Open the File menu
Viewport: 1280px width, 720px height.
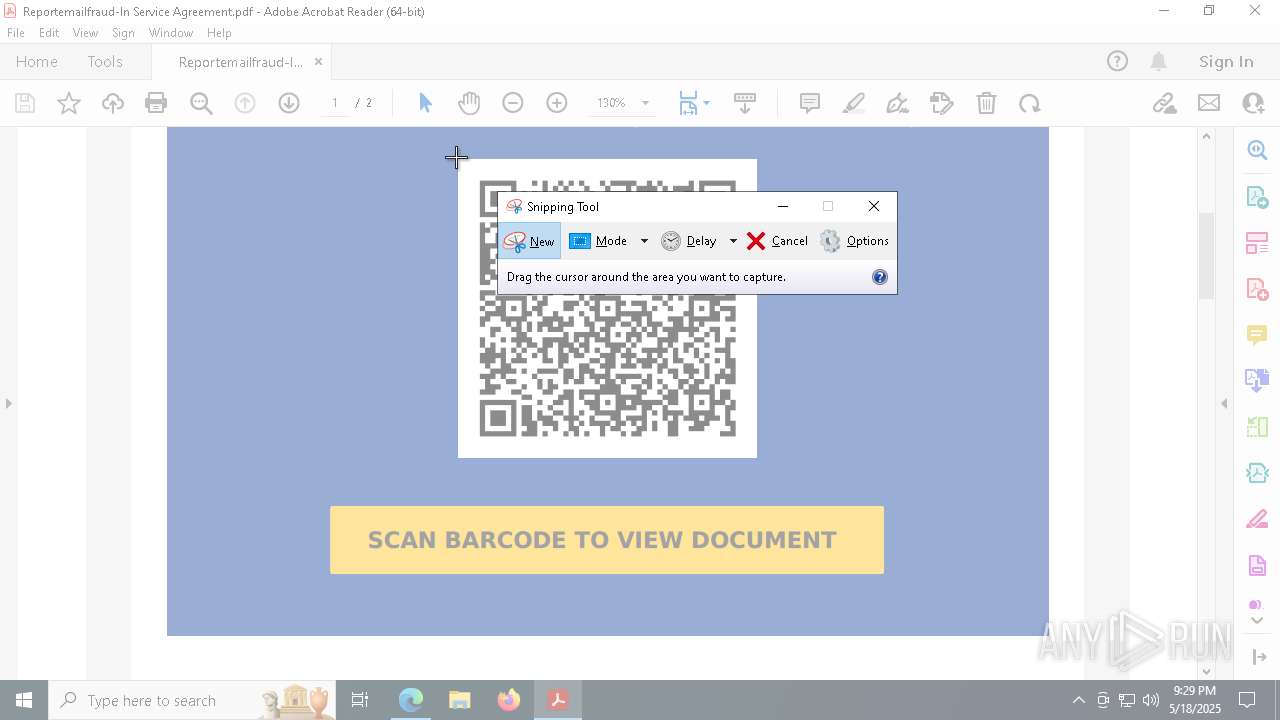point(16,33)
